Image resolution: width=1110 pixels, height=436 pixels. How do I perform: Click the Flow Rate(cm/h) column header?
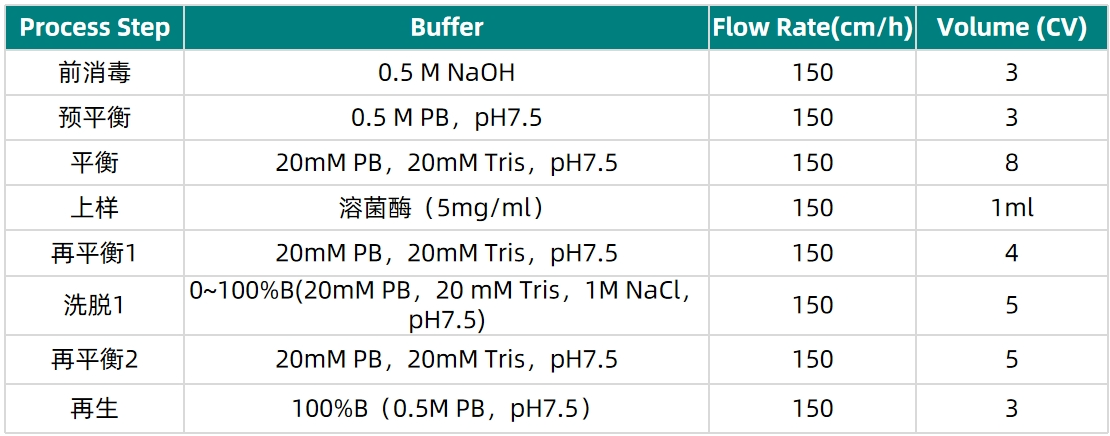point(812,27)
